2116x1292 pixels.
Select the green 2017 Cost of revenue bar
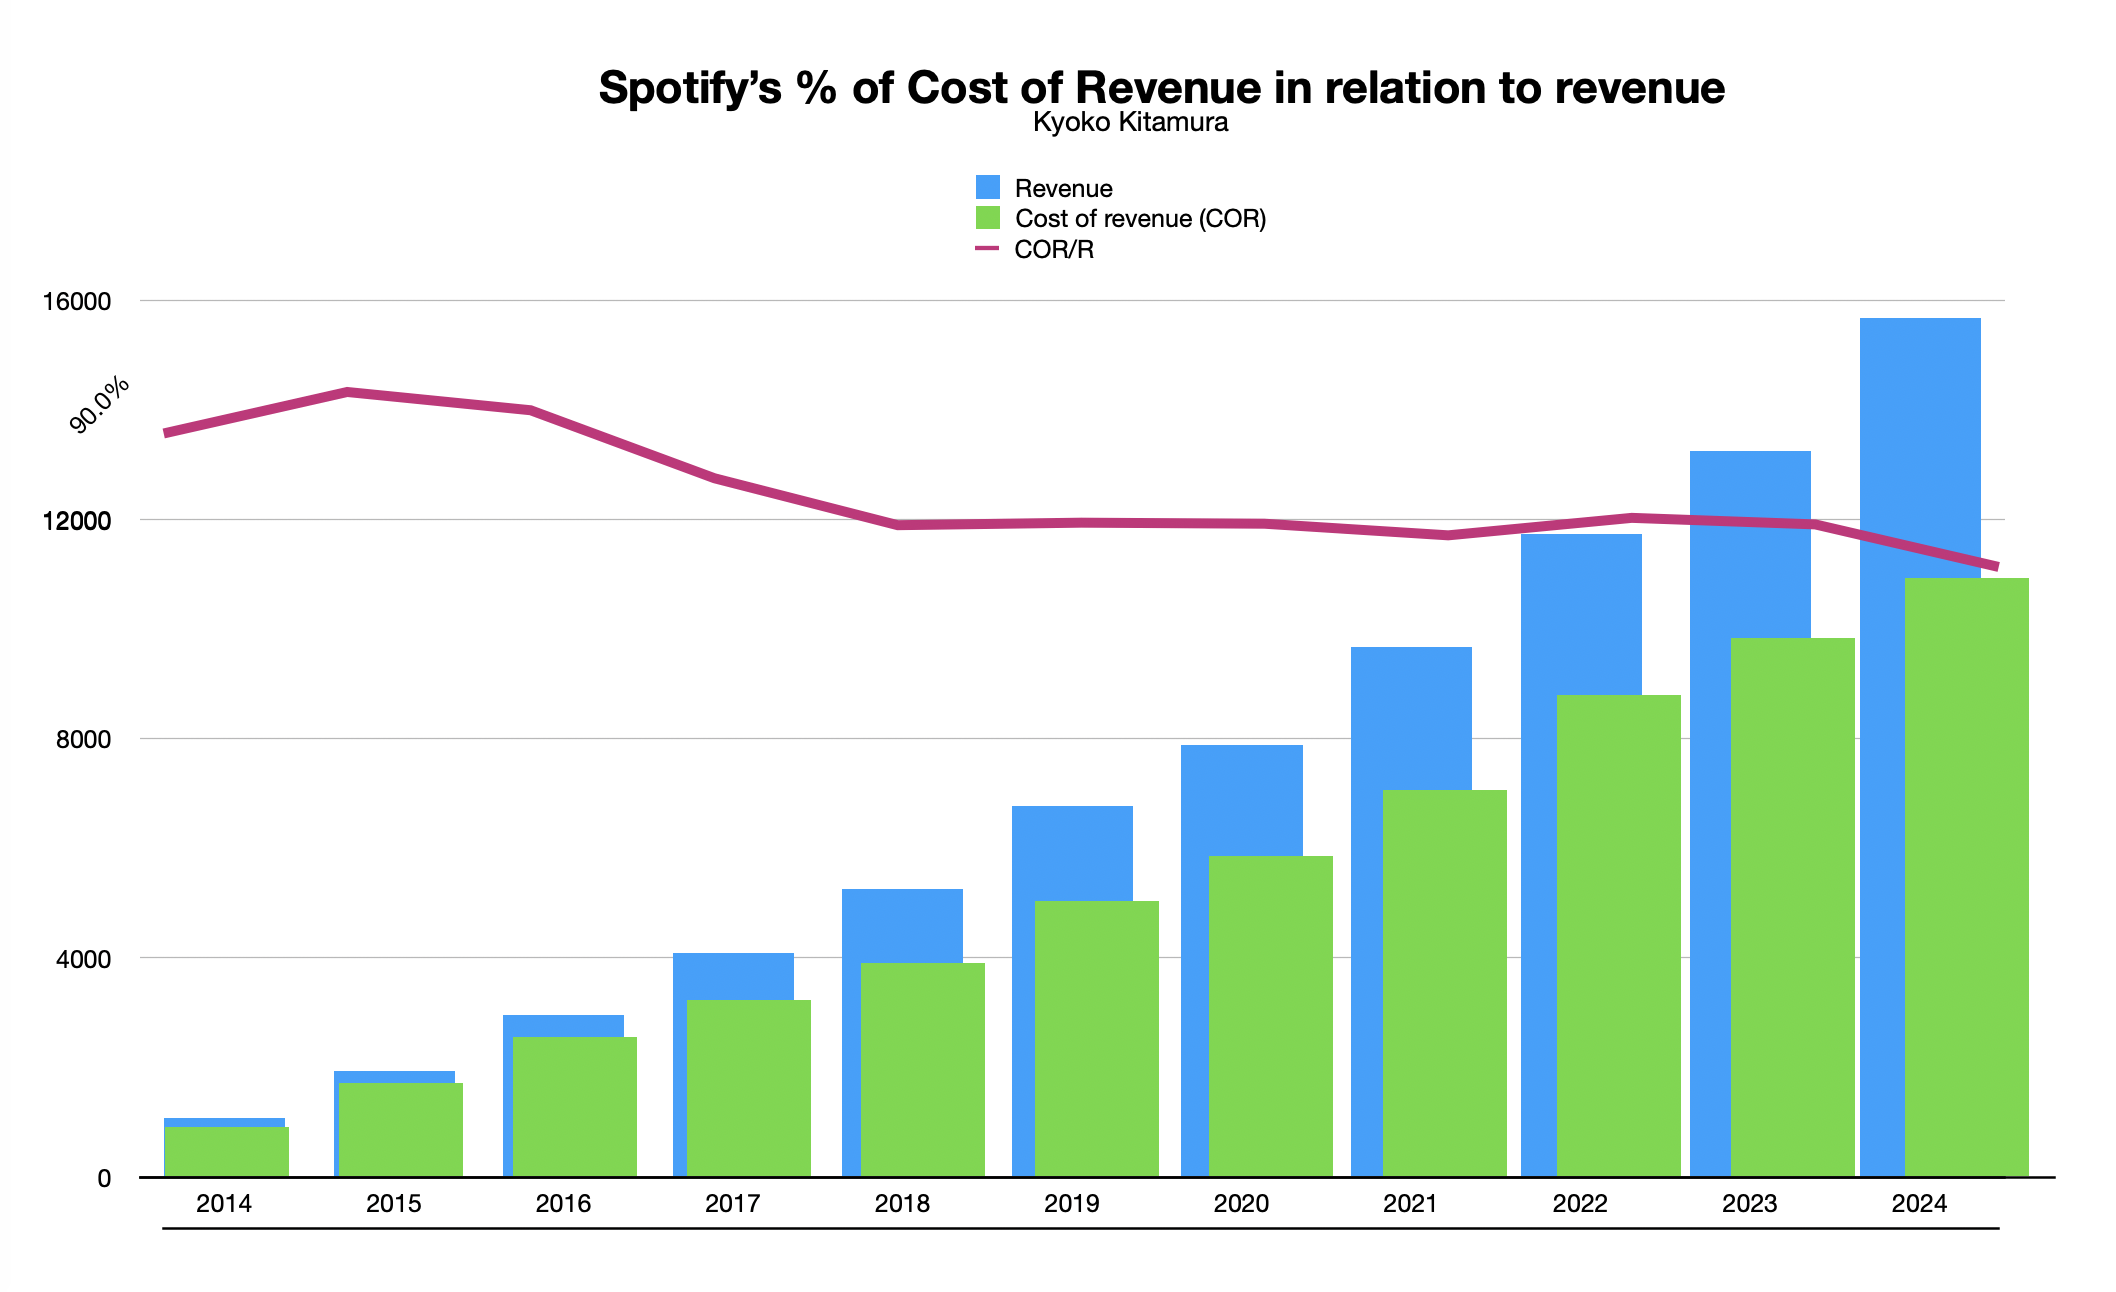[x=749, y=1088]
